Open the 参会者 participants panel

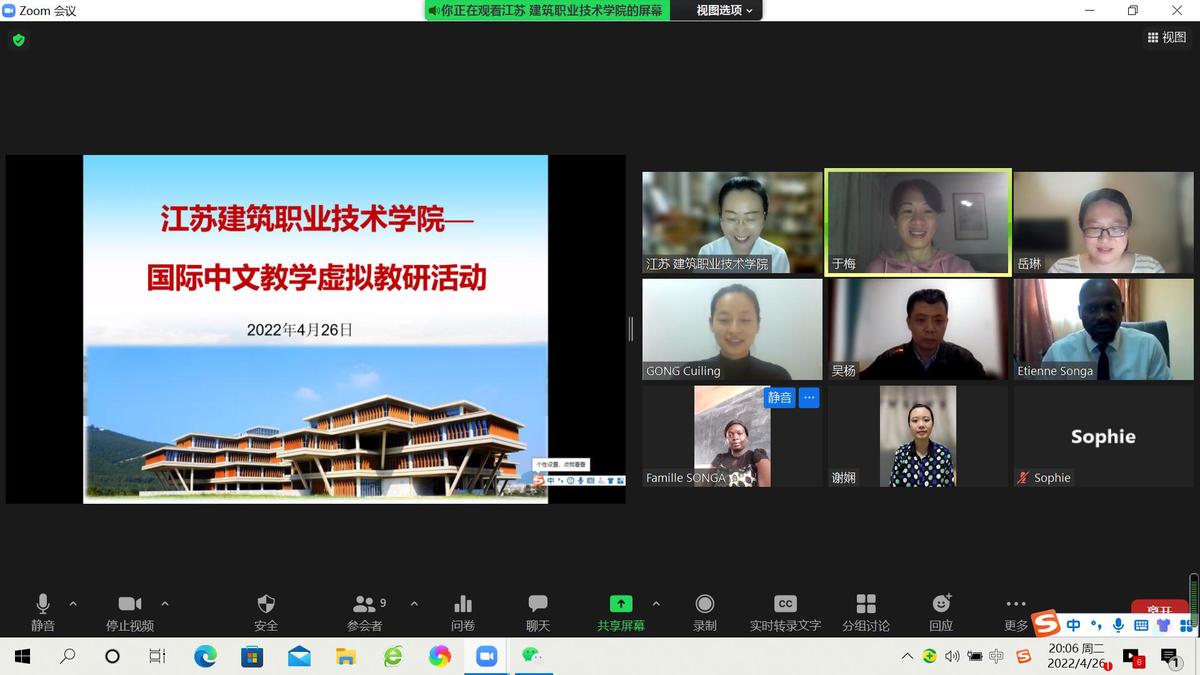point(365,611)
